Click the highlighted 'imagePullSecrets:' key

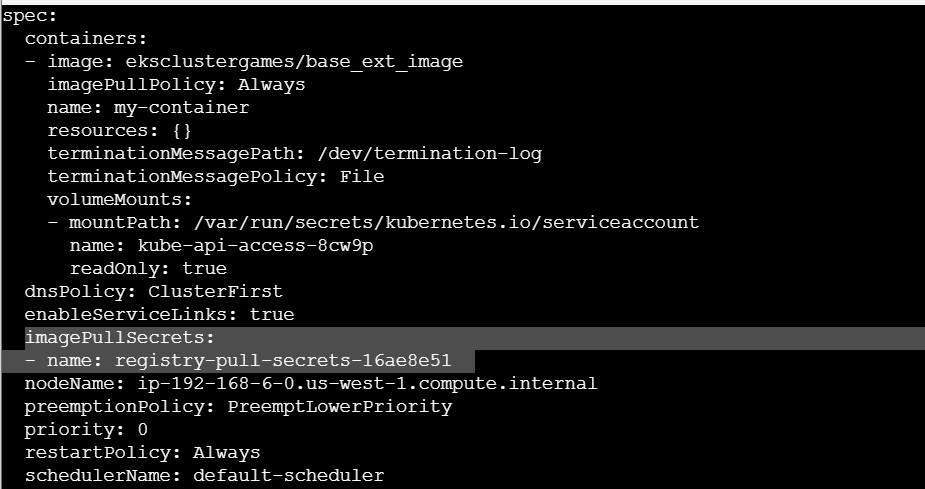point(120,338)
